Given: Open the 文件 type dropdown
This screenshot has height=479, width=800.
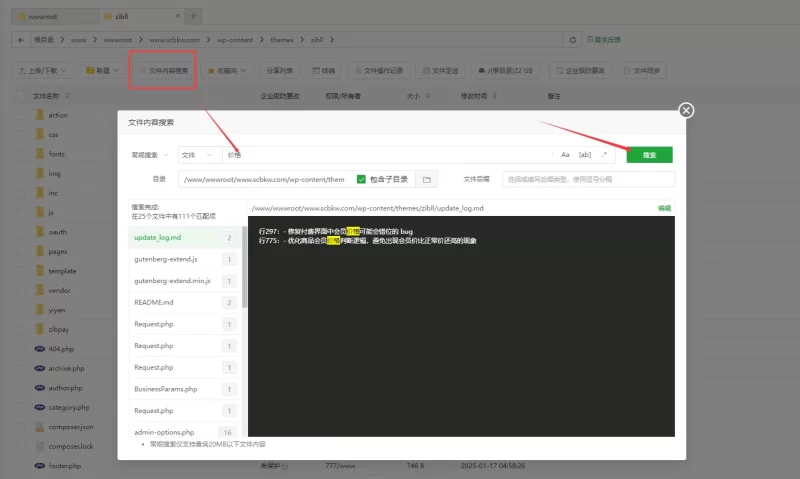Looking at the screenshot, I should 199,155.
